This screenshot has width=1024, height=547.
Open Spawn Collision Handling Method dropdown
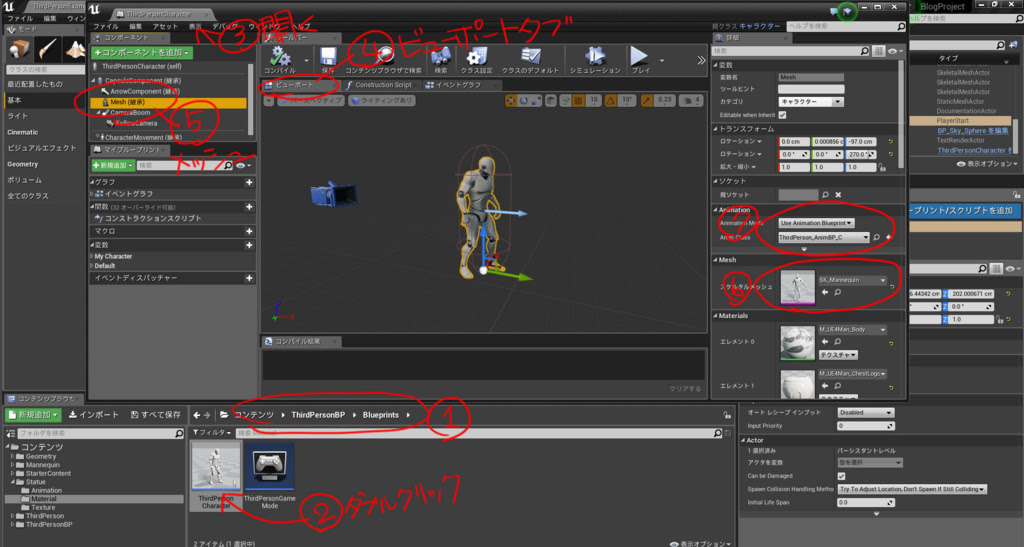click(x=912, y=489)
